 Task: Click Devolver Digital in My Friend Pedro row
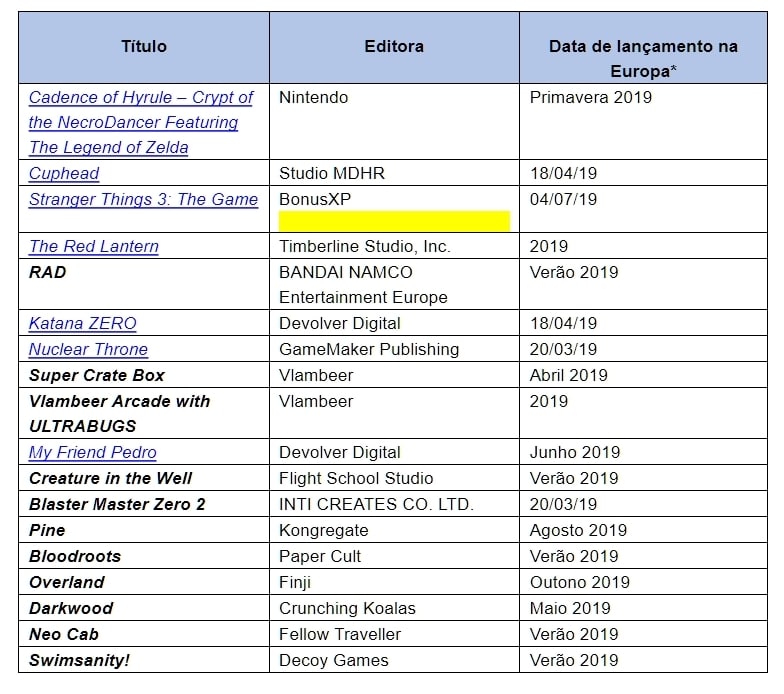[x=340, y=452]
